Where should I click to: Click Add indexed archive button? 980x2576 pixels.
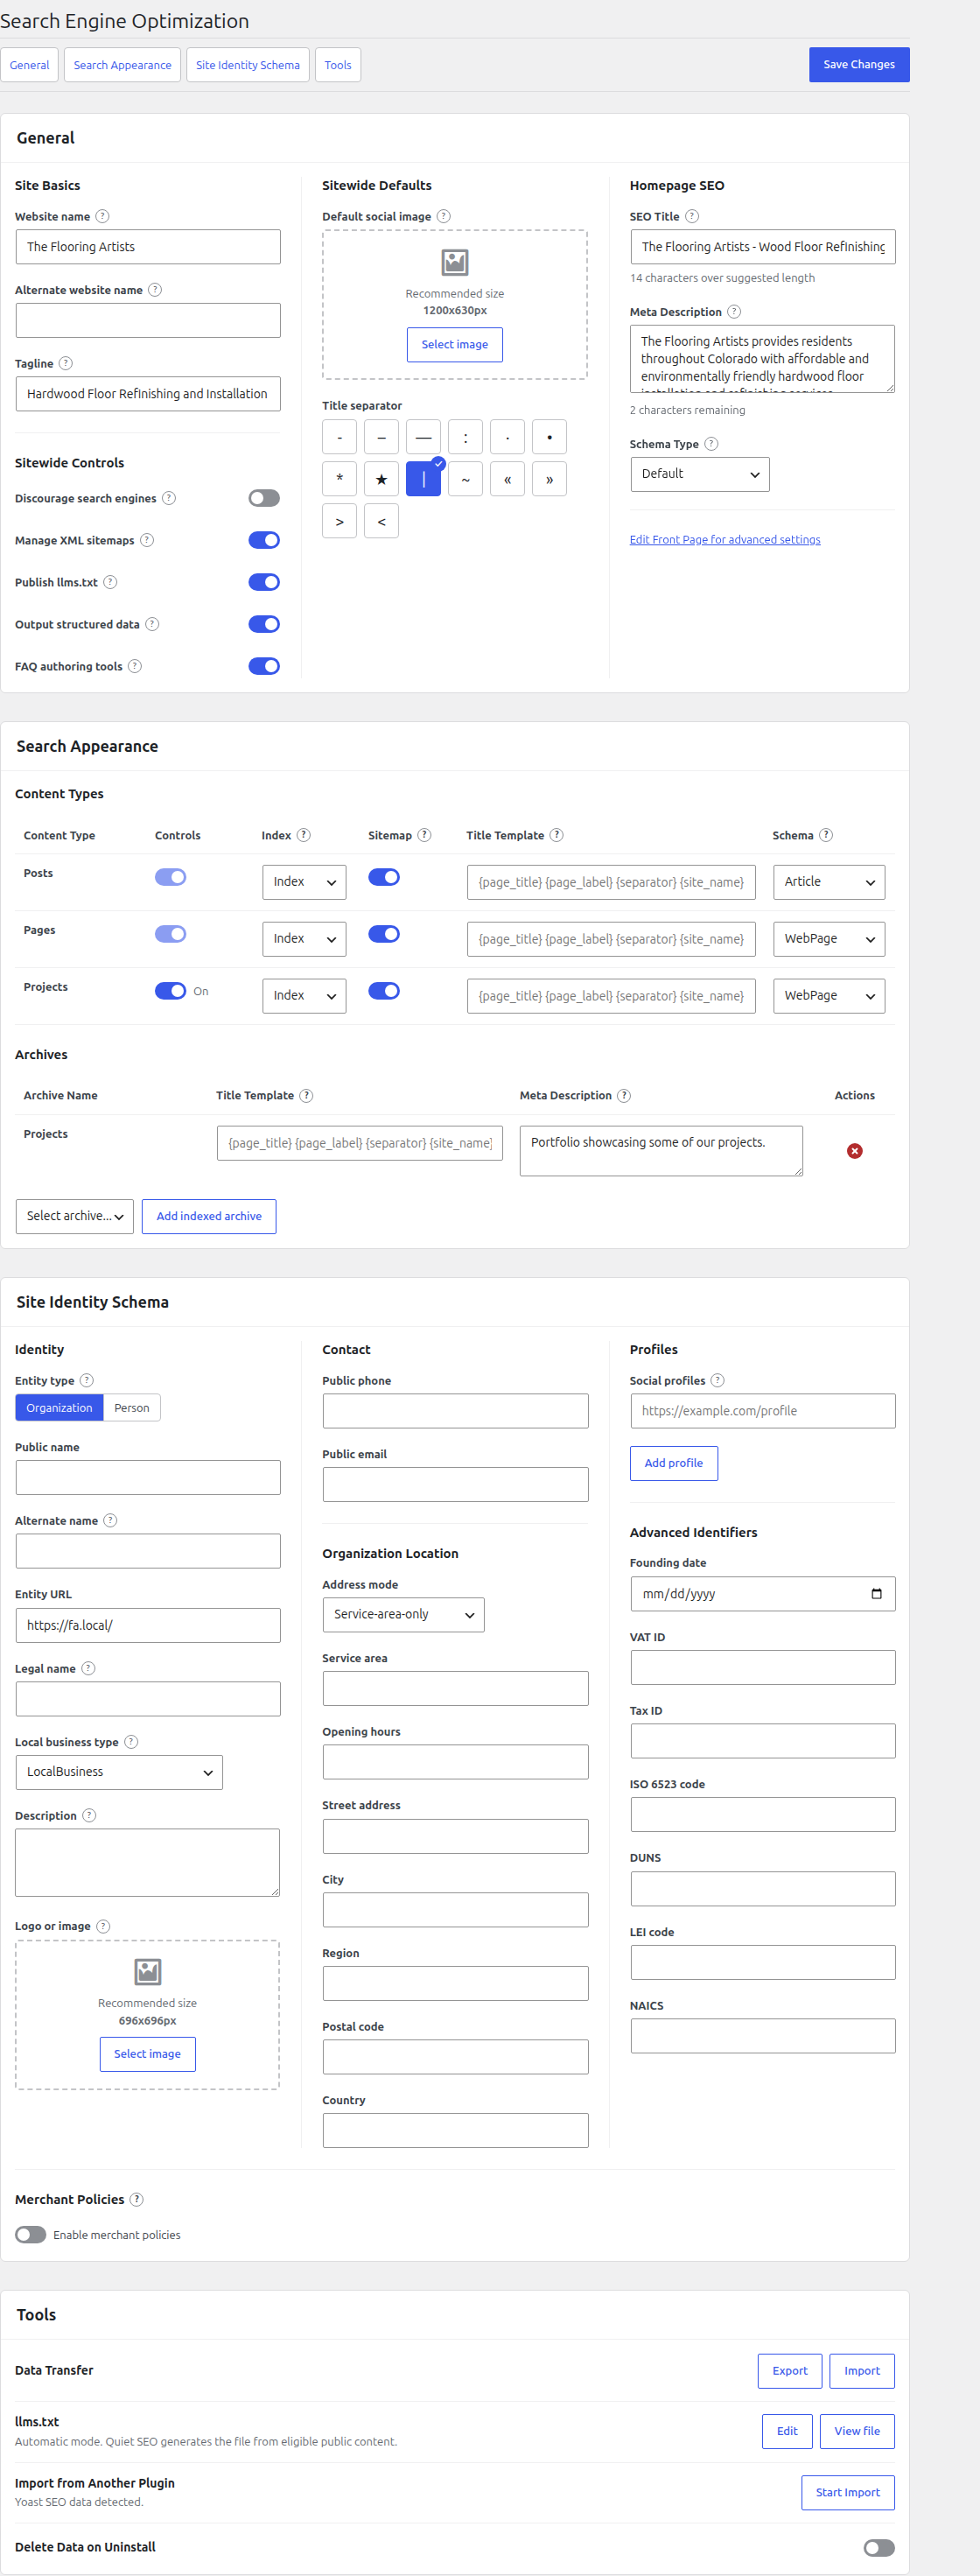[x=209, y=1216]
